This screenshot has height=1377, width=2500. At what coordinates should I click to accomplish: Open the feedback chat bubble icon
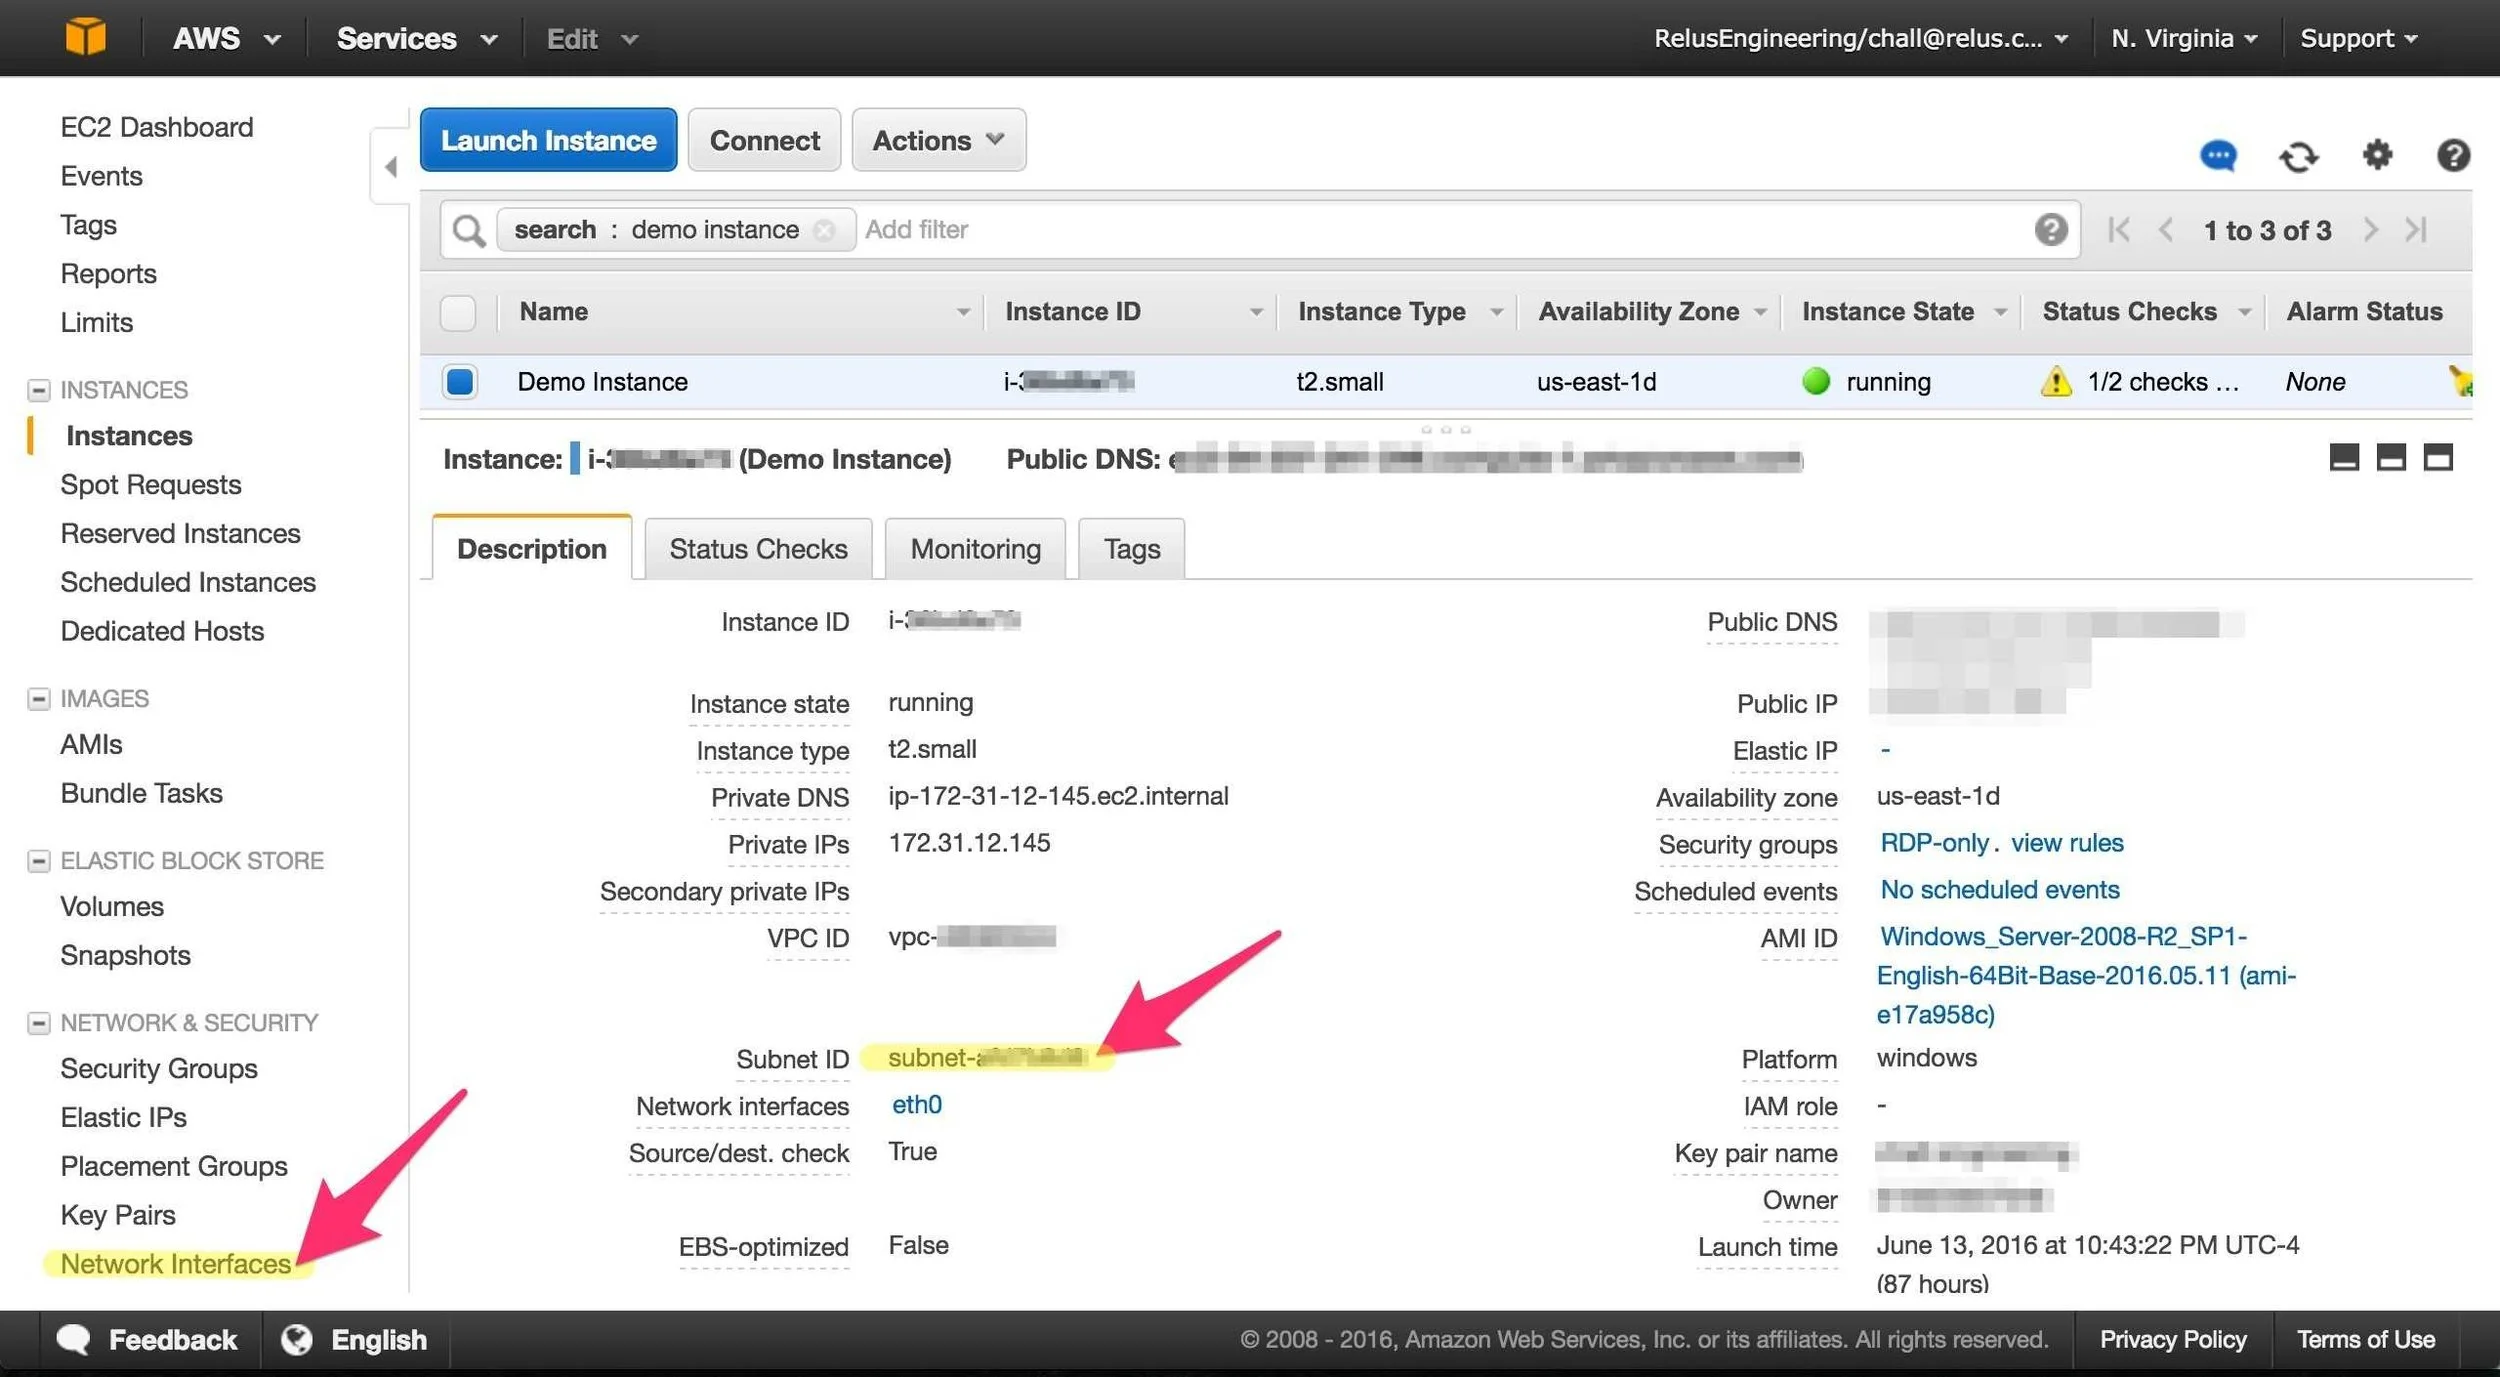(2218, 156)
